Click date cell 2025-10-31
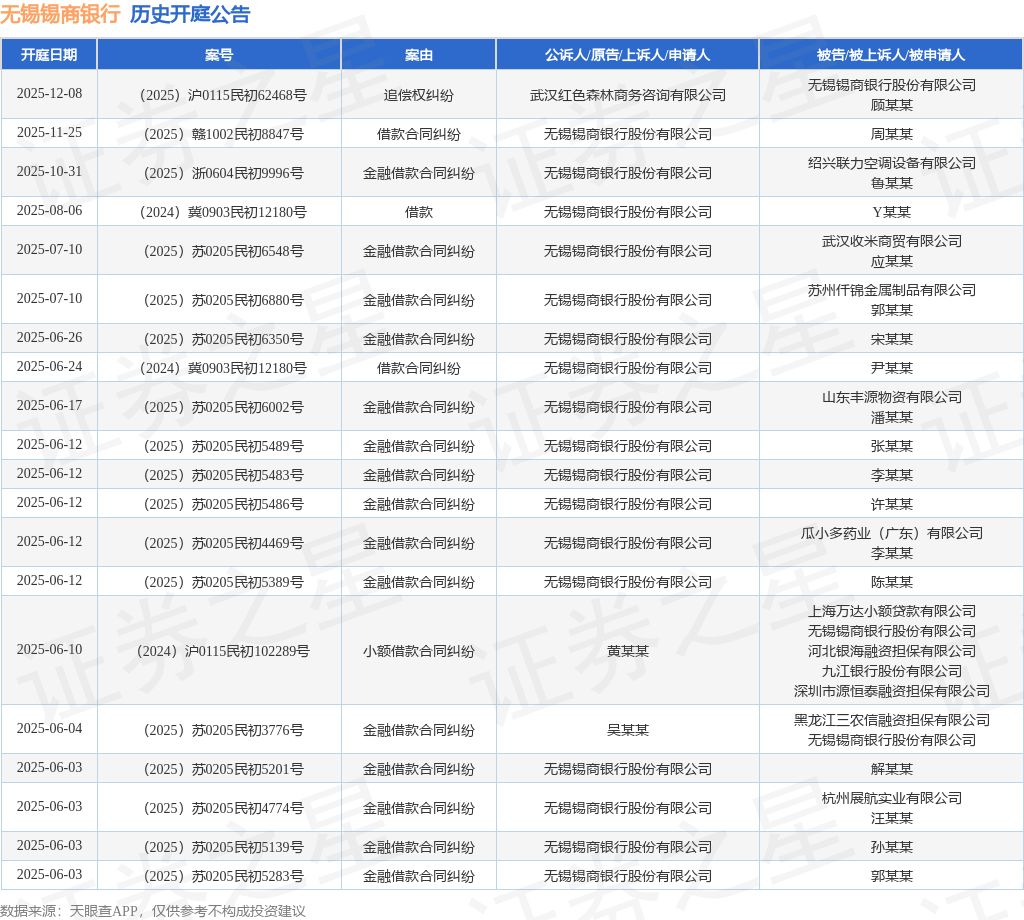The width and height of the screenshot is (1024, 920). click(50, 171)
